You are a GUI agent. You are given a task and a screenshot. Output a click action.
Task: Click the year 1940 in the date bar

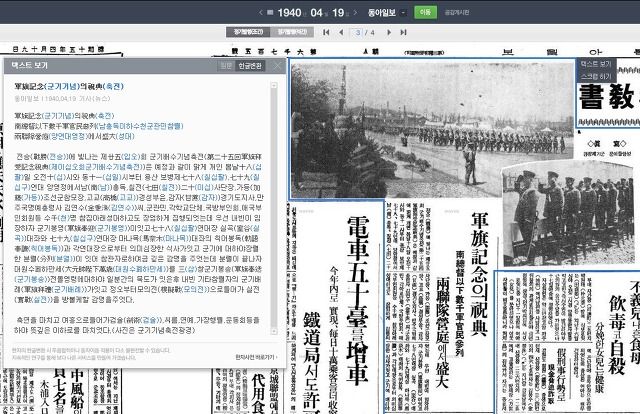pos(289,13)
